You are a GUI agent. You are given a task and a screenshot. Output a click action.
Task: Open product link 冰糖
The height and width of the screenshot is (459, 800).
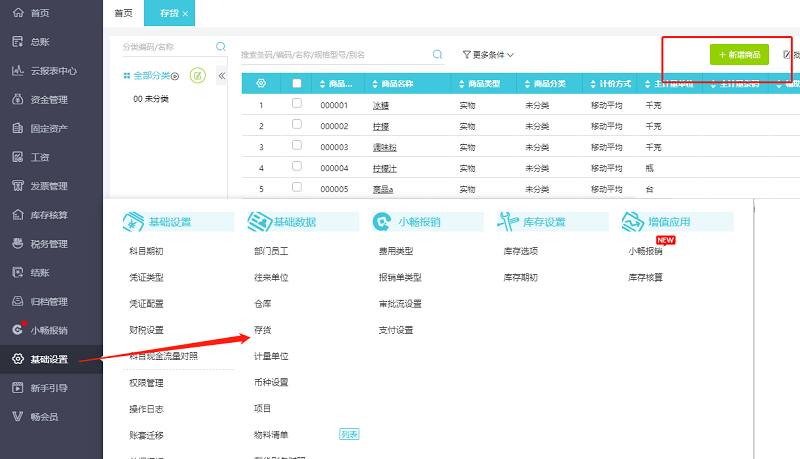pyautogui.click(x=381, y=106)
